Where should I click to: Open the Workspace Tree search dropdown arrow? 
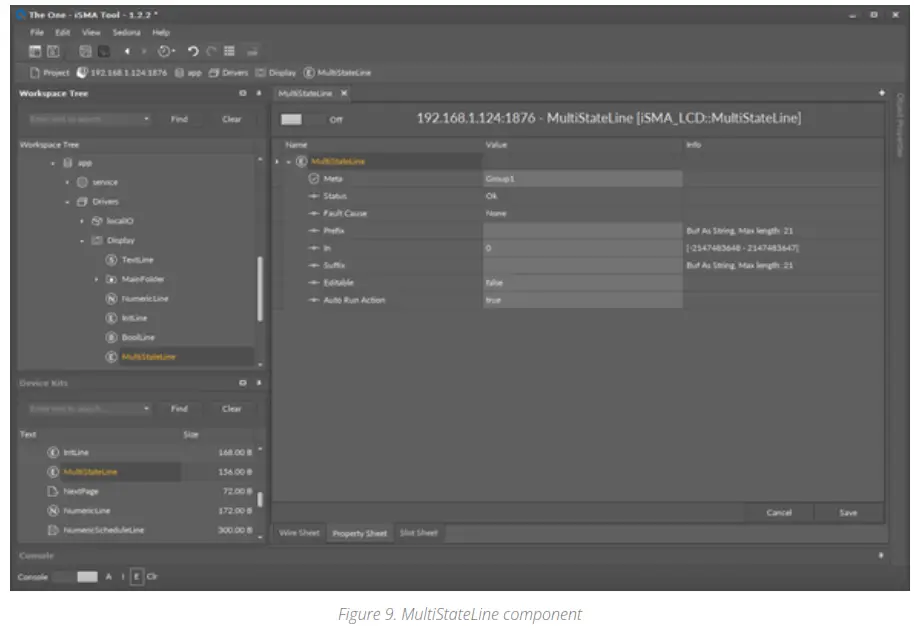147,119
